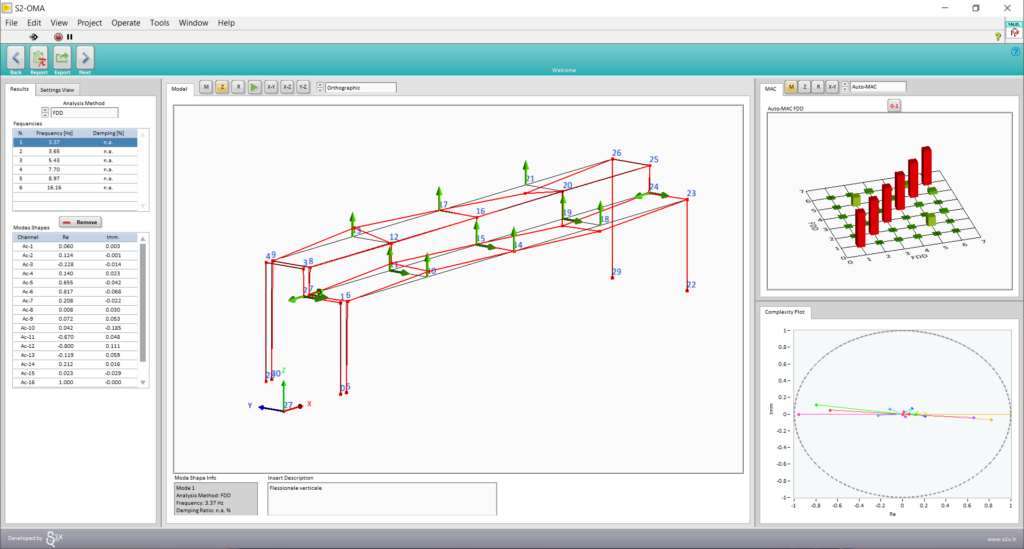
Task: Select the Ac-6 channel row
Action: pos(75,292)
